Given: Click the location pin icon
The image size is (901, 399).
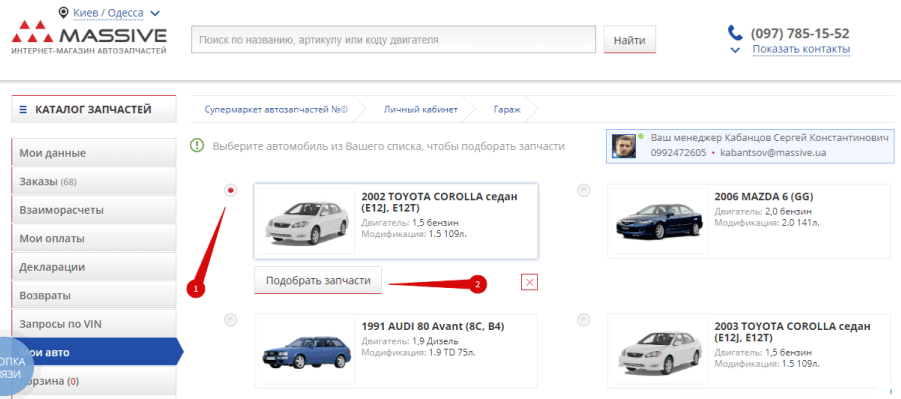Looking at the screenshot, I should click(64, 13).
